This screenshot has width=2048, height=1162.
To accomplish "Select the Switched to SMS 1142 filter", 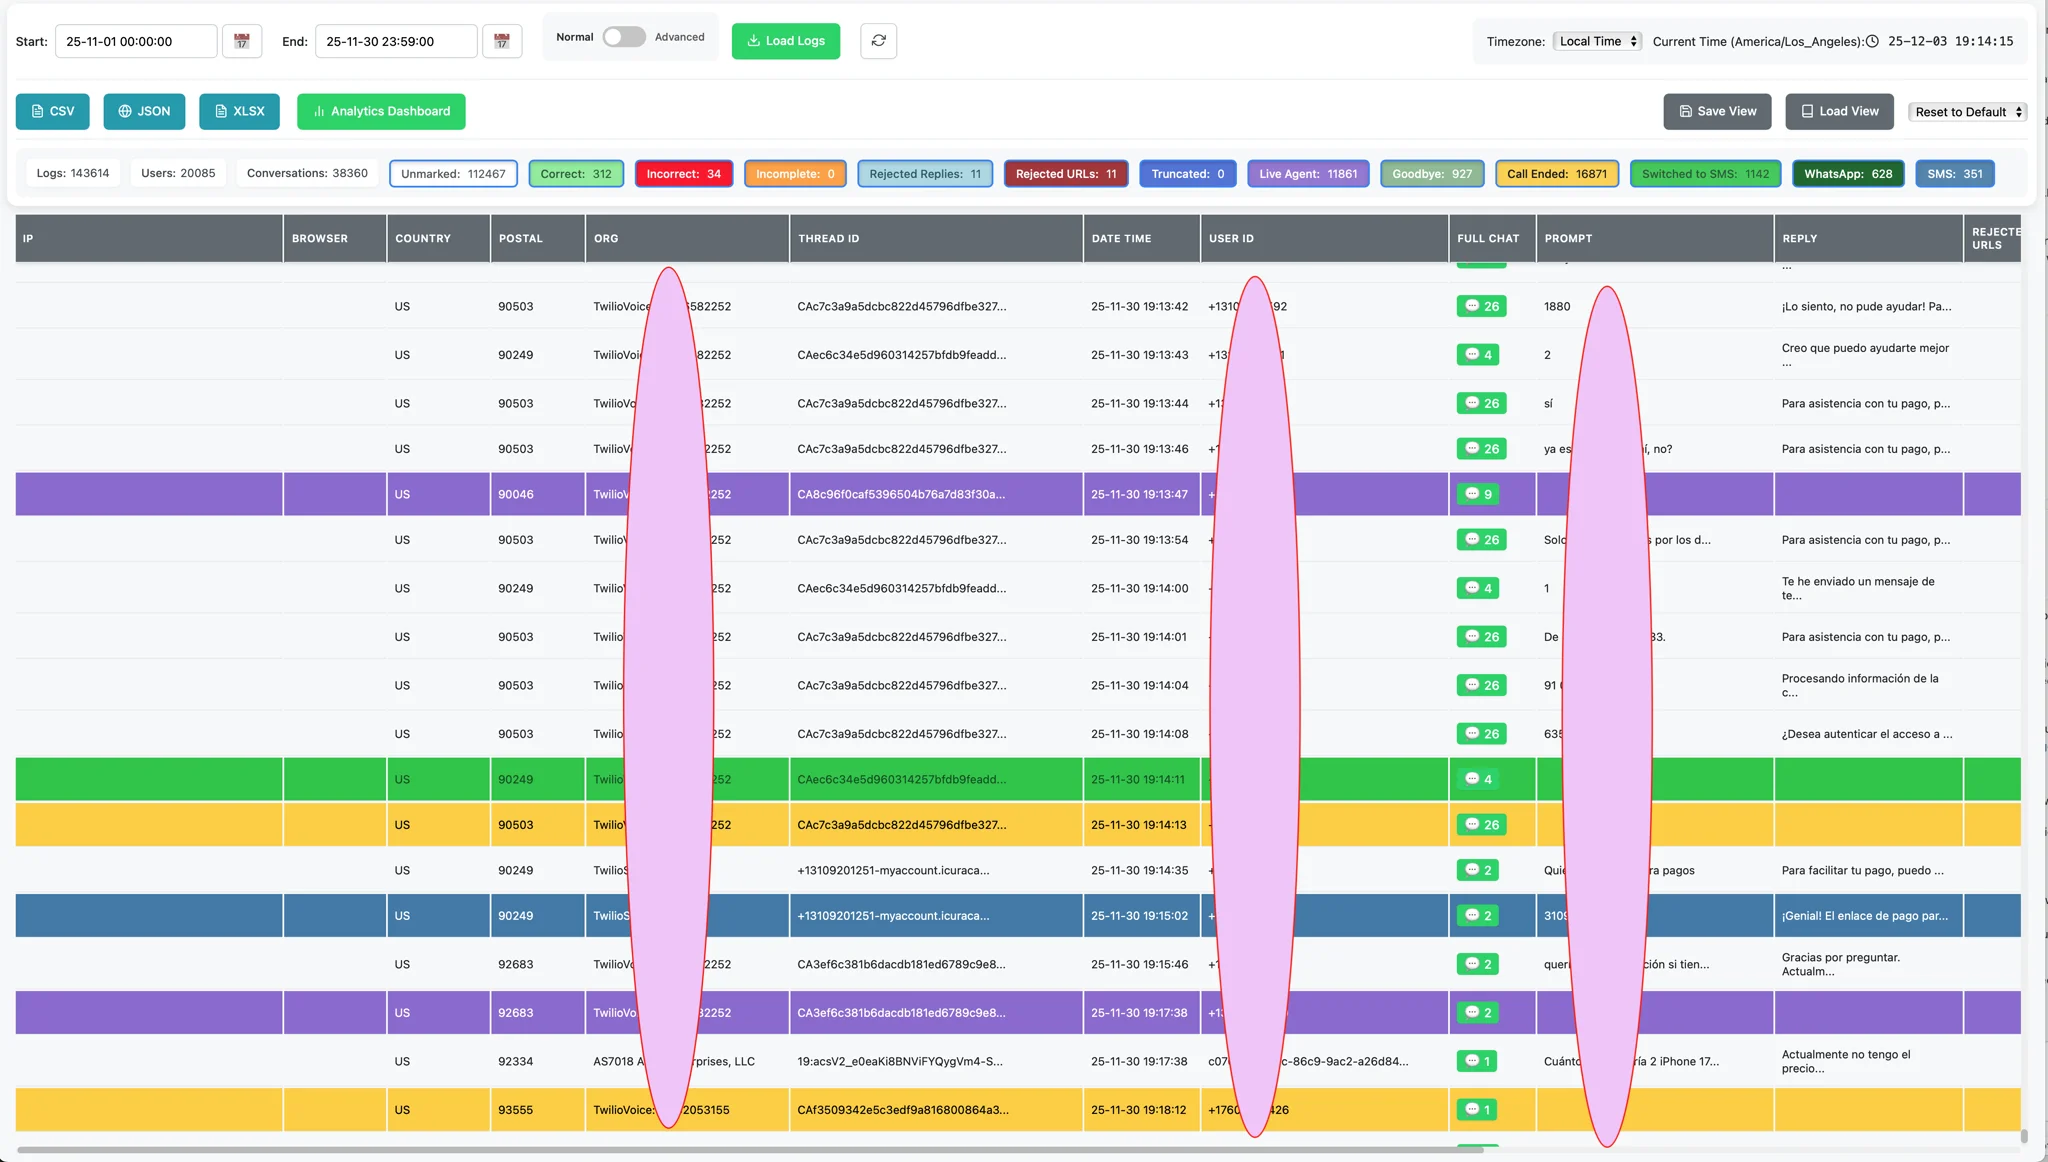I will [1706, 174].
